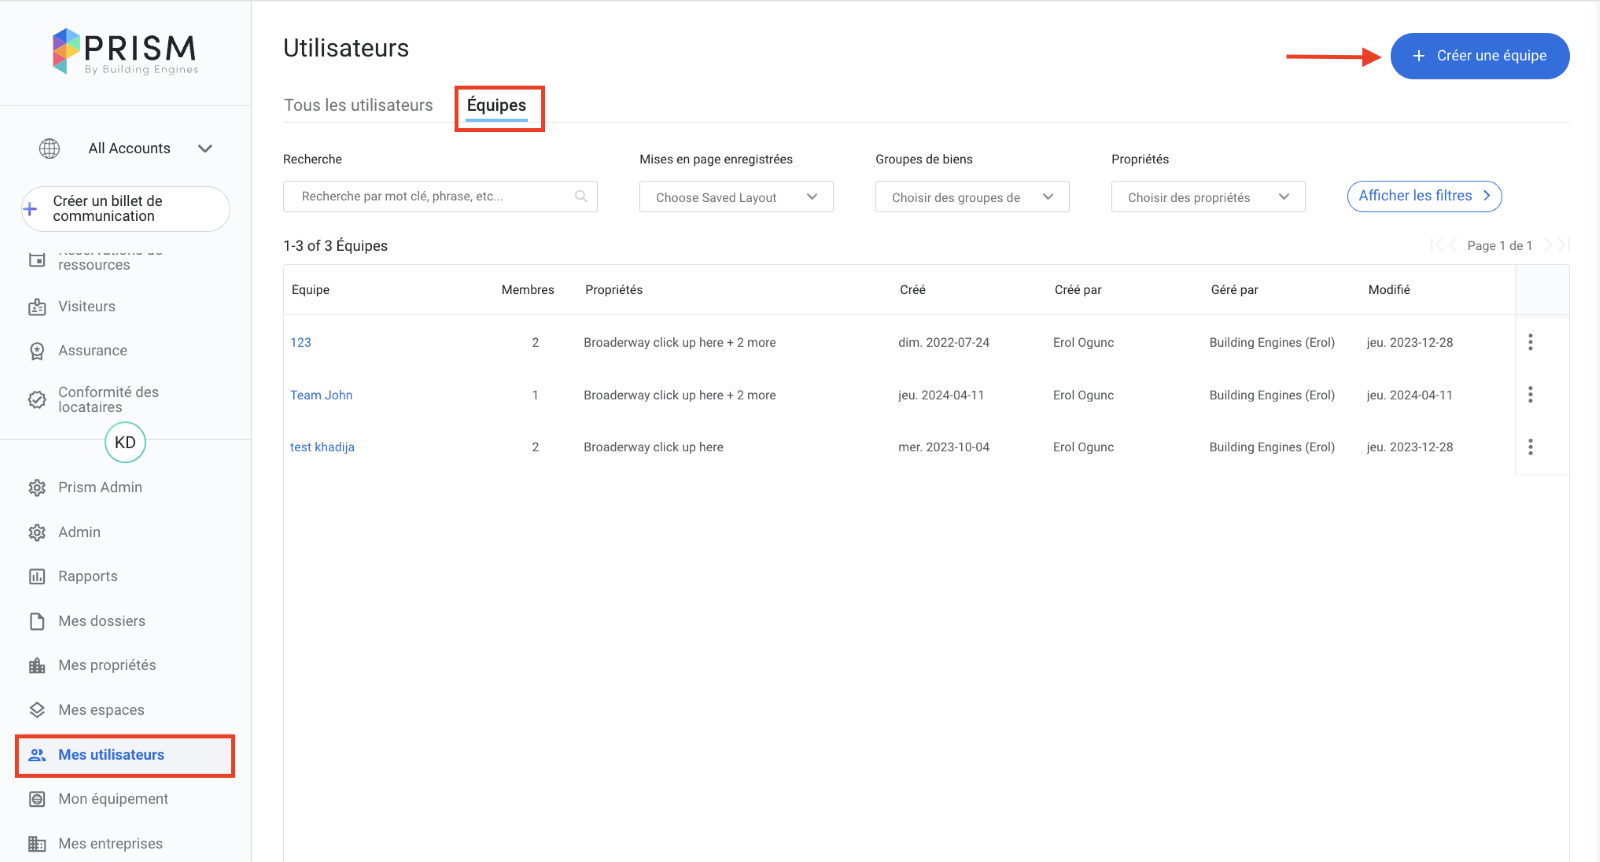Click the globe icon beside All Accounts
Image resolution: width=1600 pixels, height=862 pixels.
pyautogui.click(x=49, y=148)
